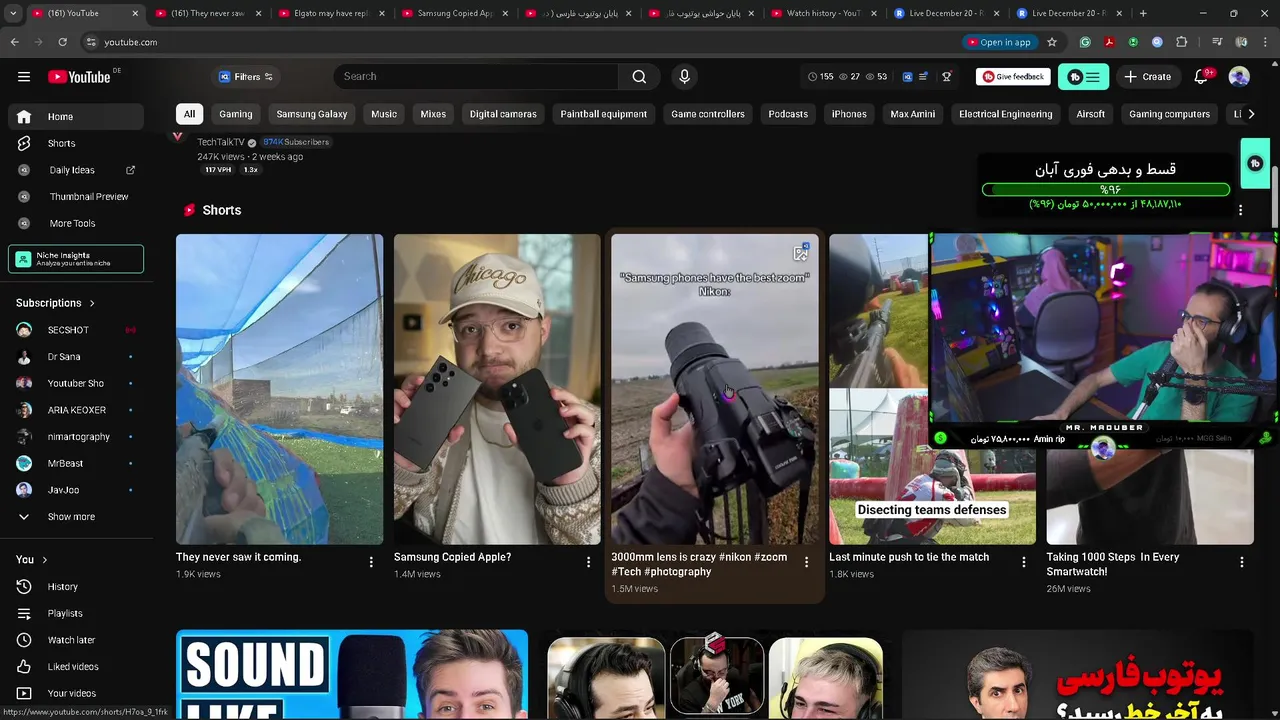Click the donation goal progress bar
The width and height of the screenshot is (1280, 720).
click(1106, 189)
